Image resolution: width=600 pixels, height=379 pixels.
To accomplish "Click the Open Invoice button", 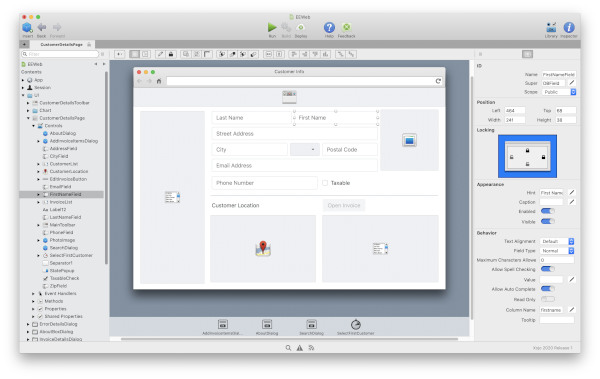I will point(344,206).
